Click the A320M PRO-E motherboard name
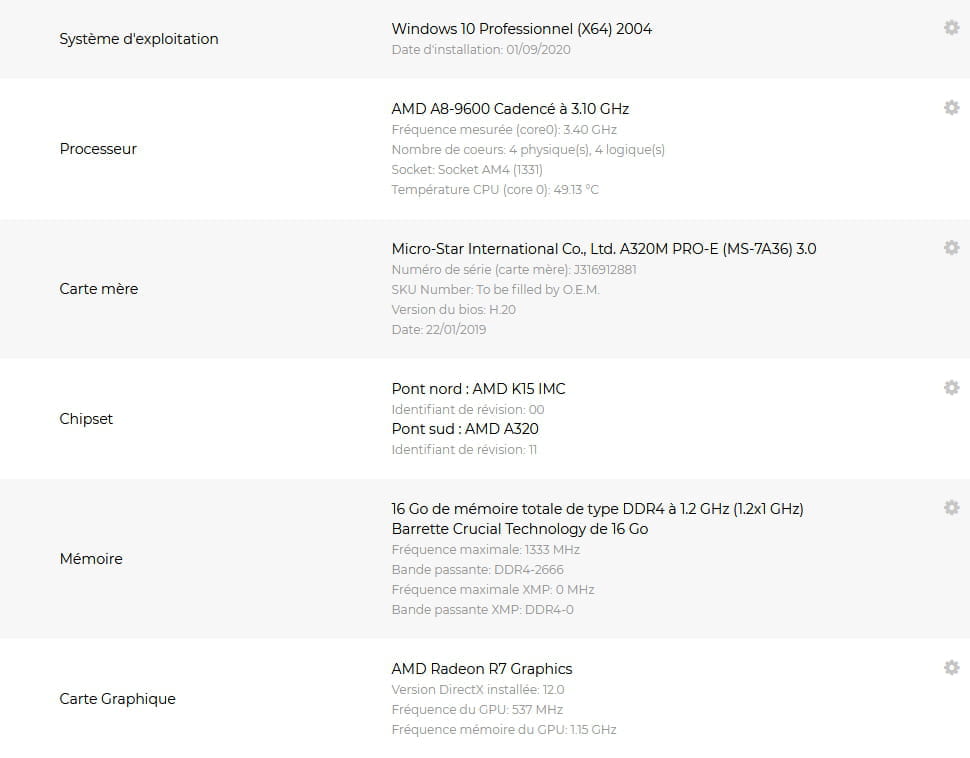This screenshot has height=758, width=970. click(x=604, y=249)
